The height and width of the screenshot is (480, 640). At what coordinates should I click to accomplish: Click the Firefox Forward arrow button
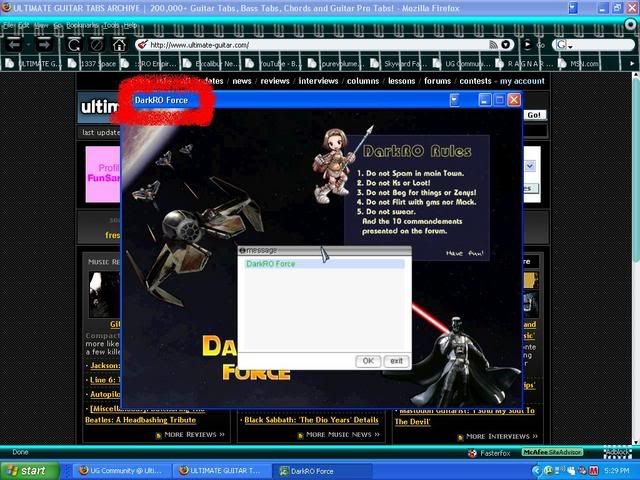click(44, 44)
